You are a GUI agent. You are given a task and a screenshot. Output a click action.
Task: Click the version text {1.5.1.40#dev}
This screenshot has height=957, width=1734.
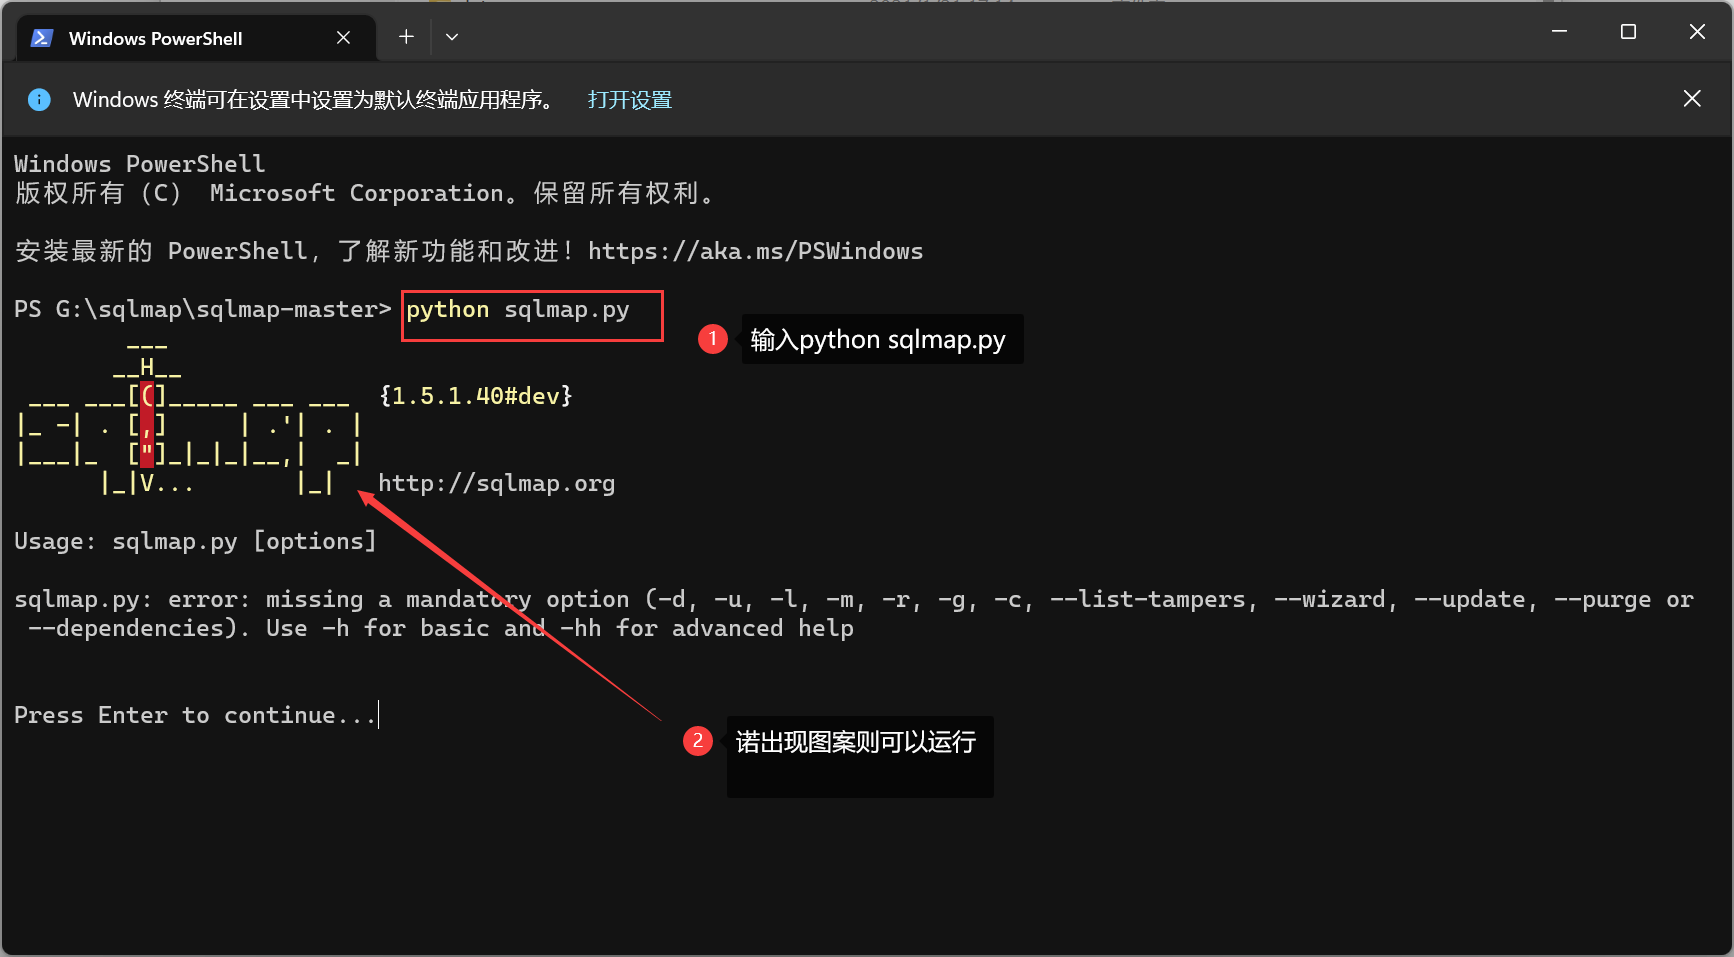[x=474, y=395]
